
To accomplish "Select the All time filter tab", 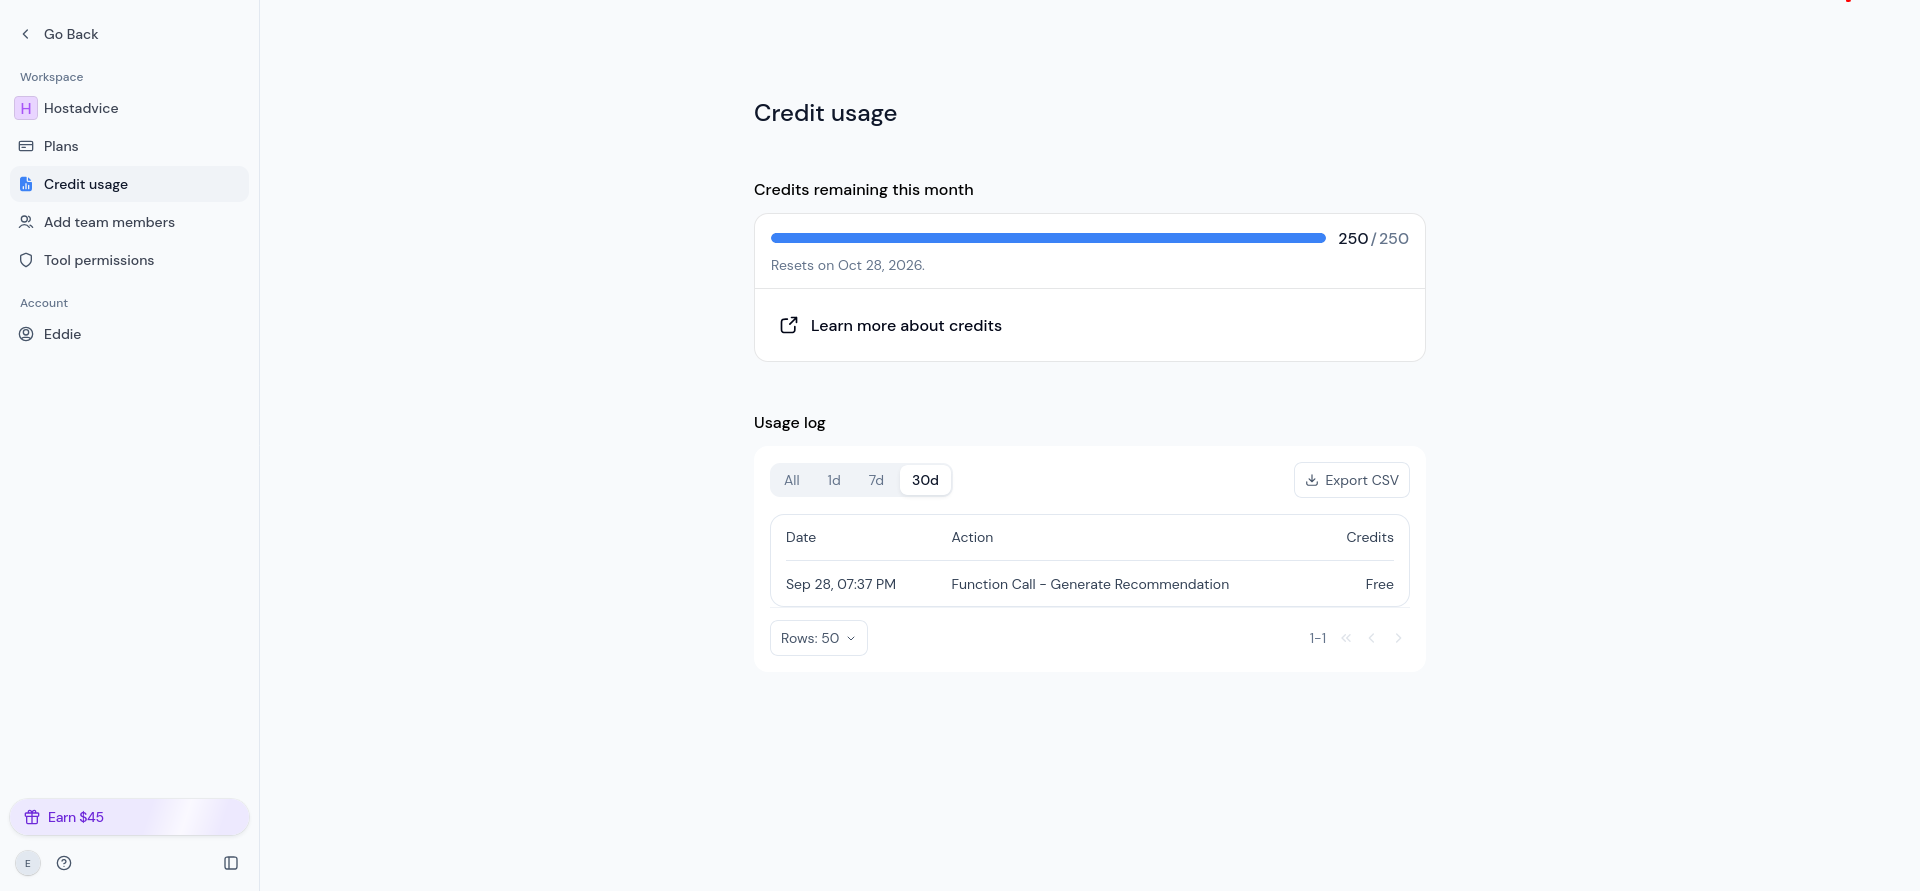I will pos(792,480).
